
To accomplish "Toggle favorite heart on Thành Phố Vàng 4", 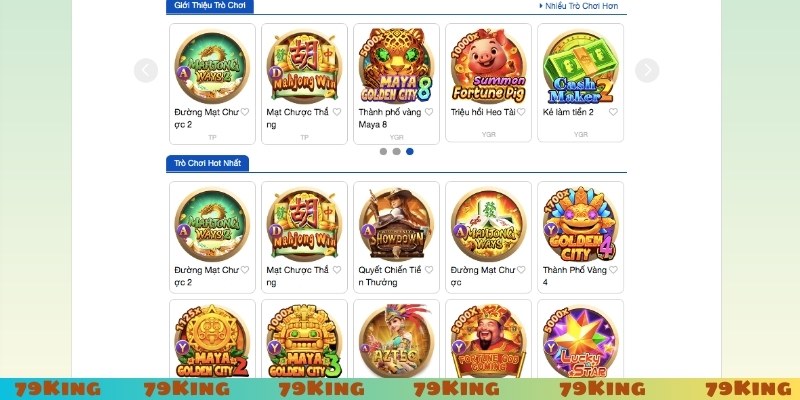I will [x=613, y=270].
